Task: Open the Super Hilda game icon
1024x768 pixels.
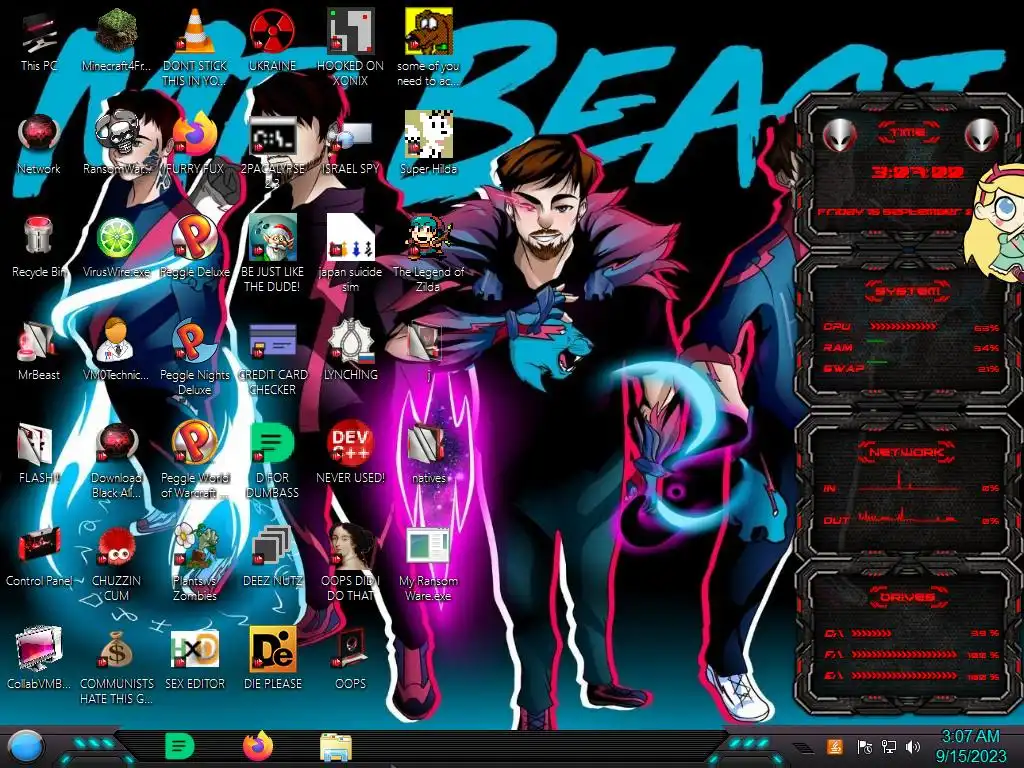Action: click(x=428, y=145)
